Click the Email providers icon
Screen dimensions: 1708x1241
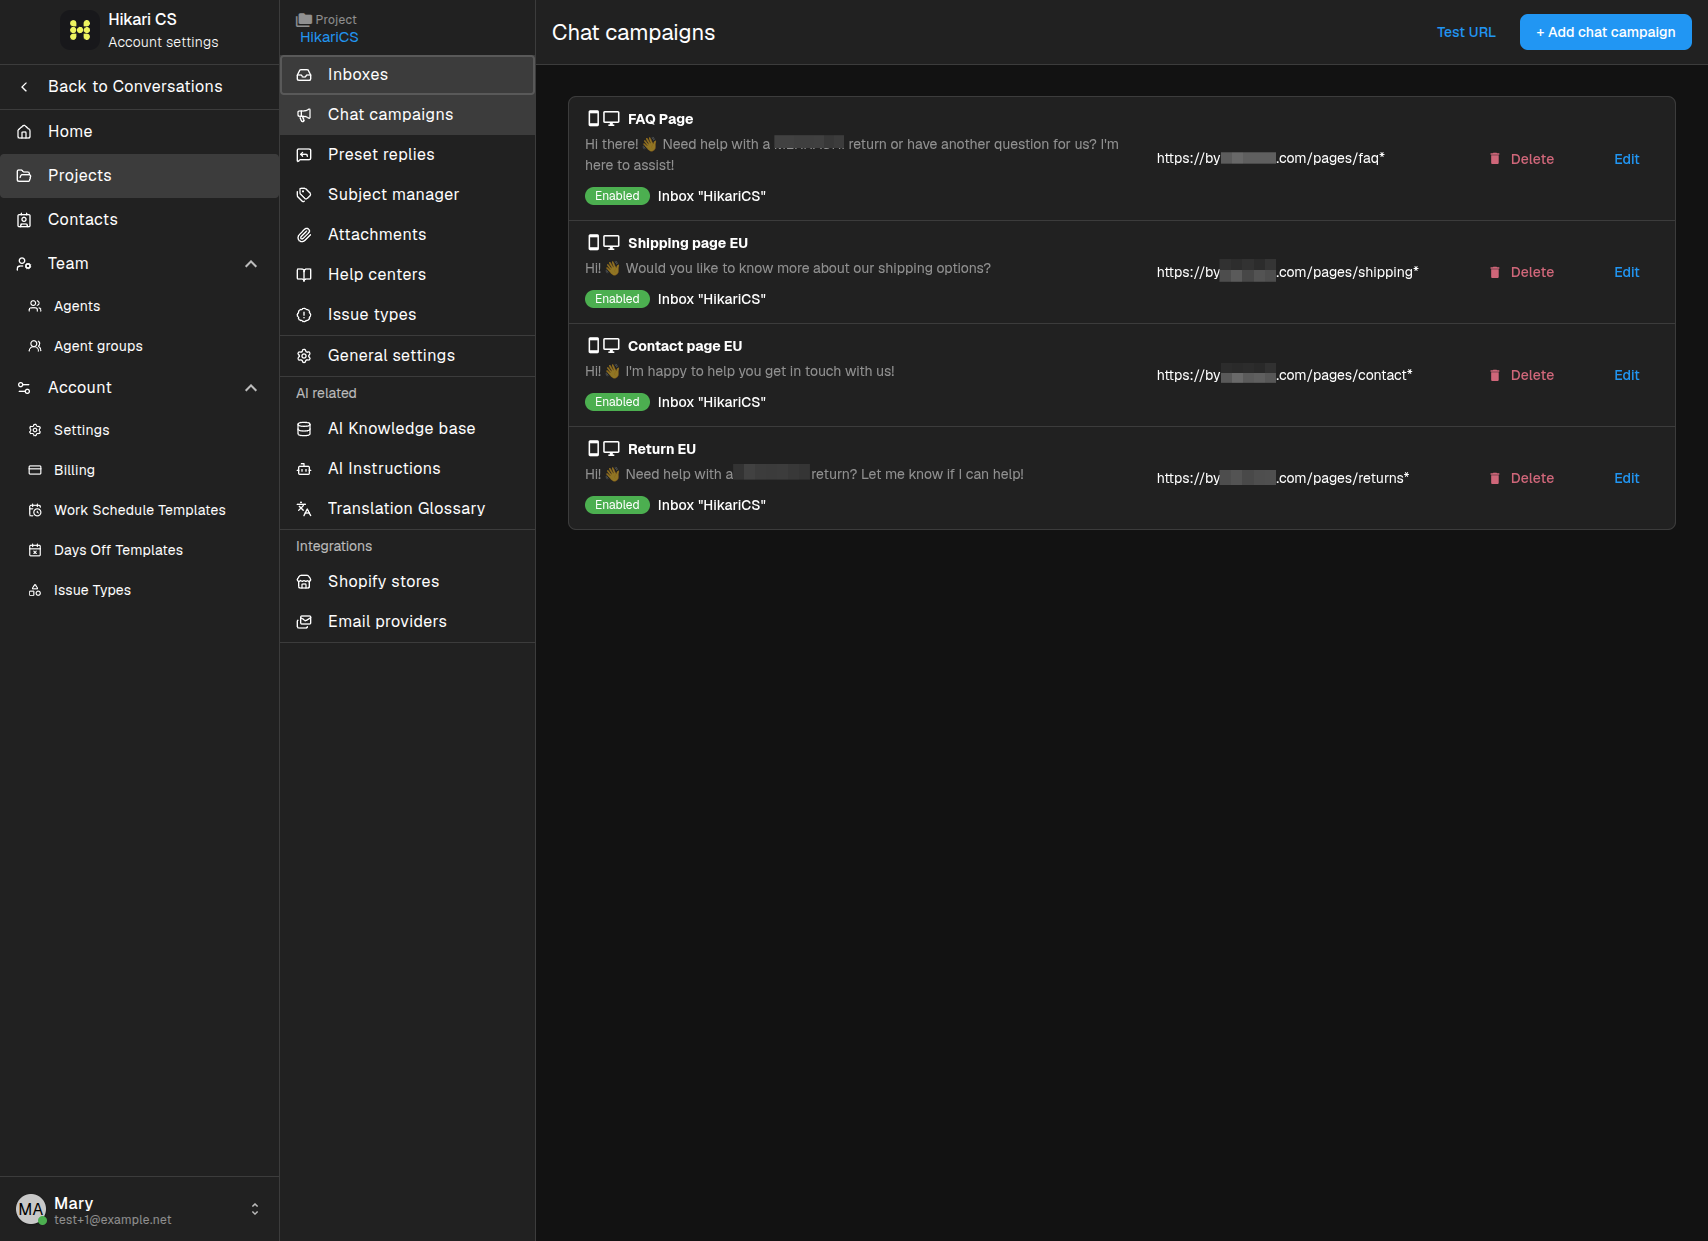304,622
